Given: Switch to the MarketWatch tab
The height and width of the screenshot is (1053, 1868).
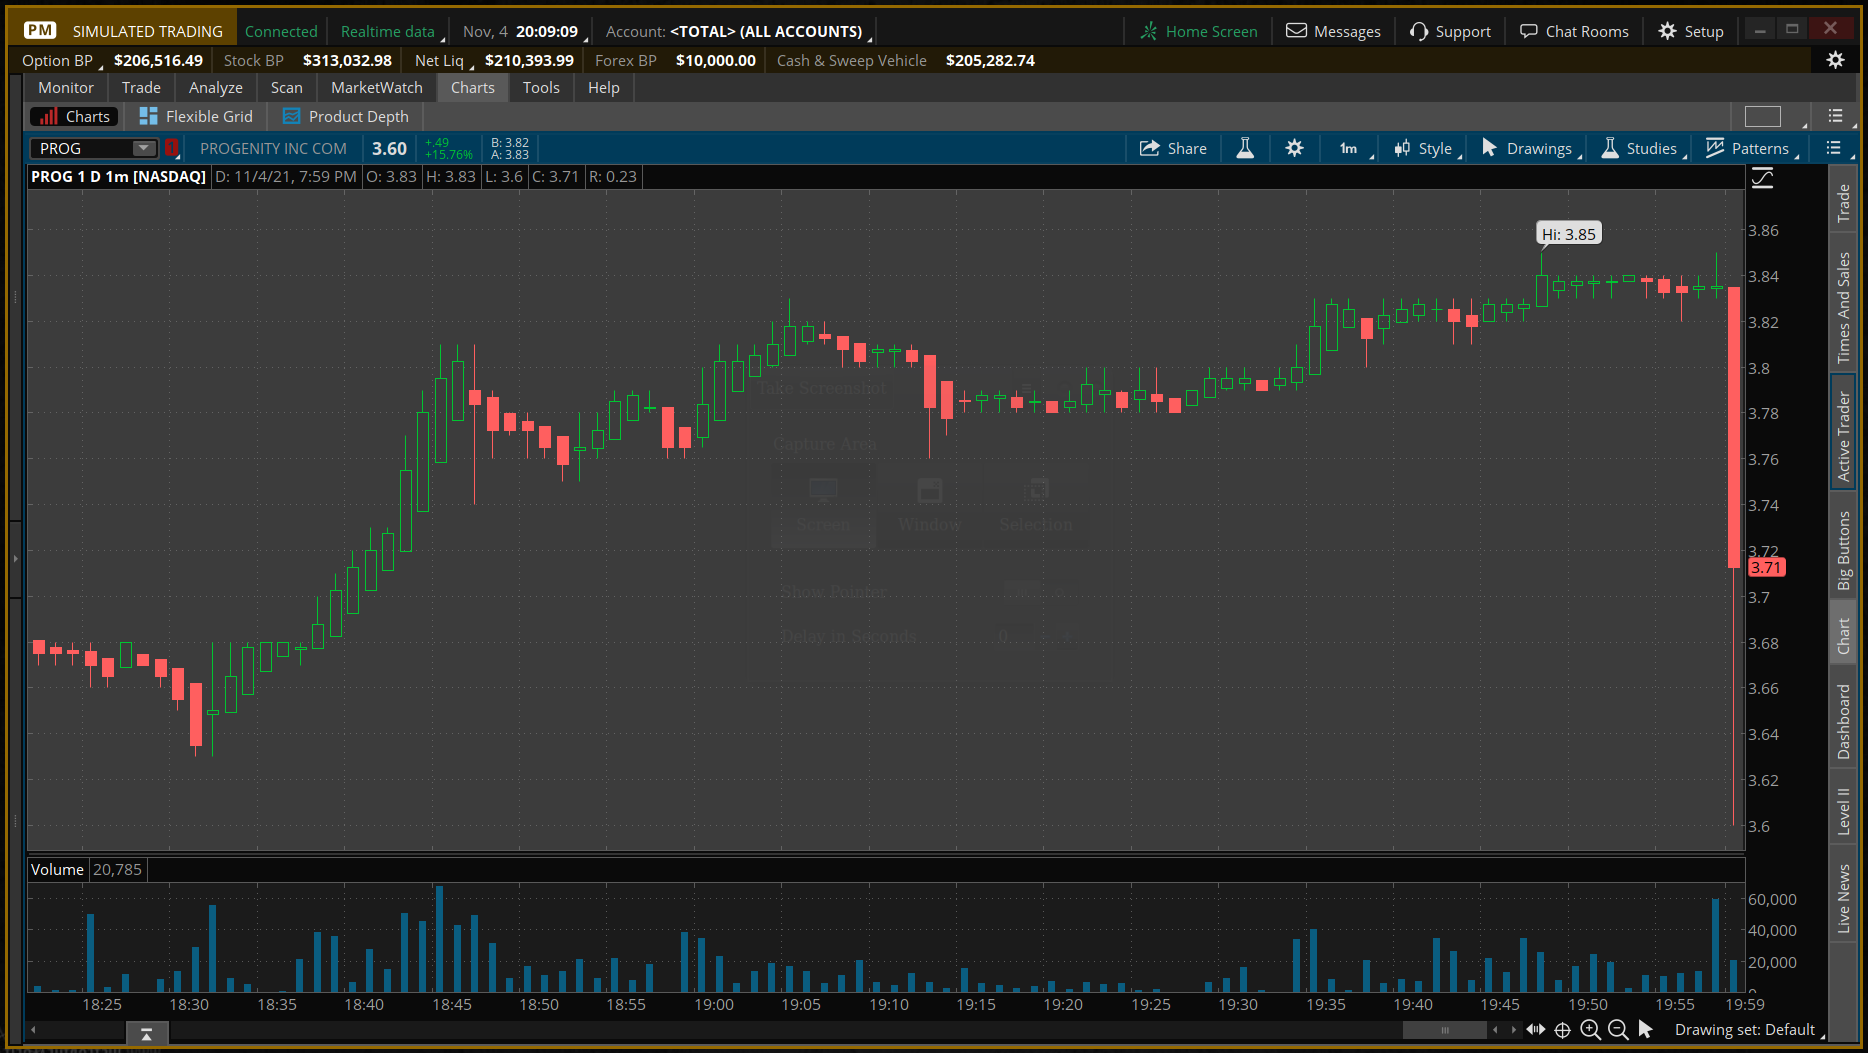Looking at the screenshot, I should coord(377,88).
